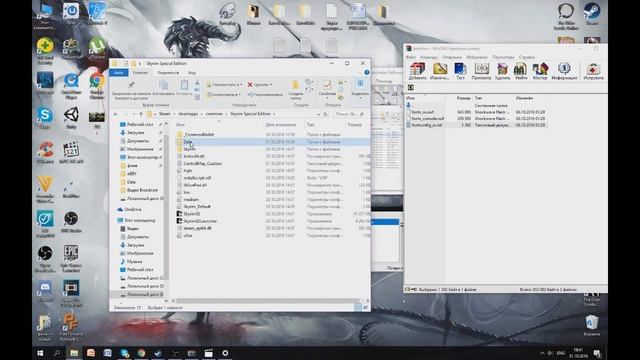Click Explorer ribbon Создать папку icon
The image size is (640, 360).
click(295, 85)
